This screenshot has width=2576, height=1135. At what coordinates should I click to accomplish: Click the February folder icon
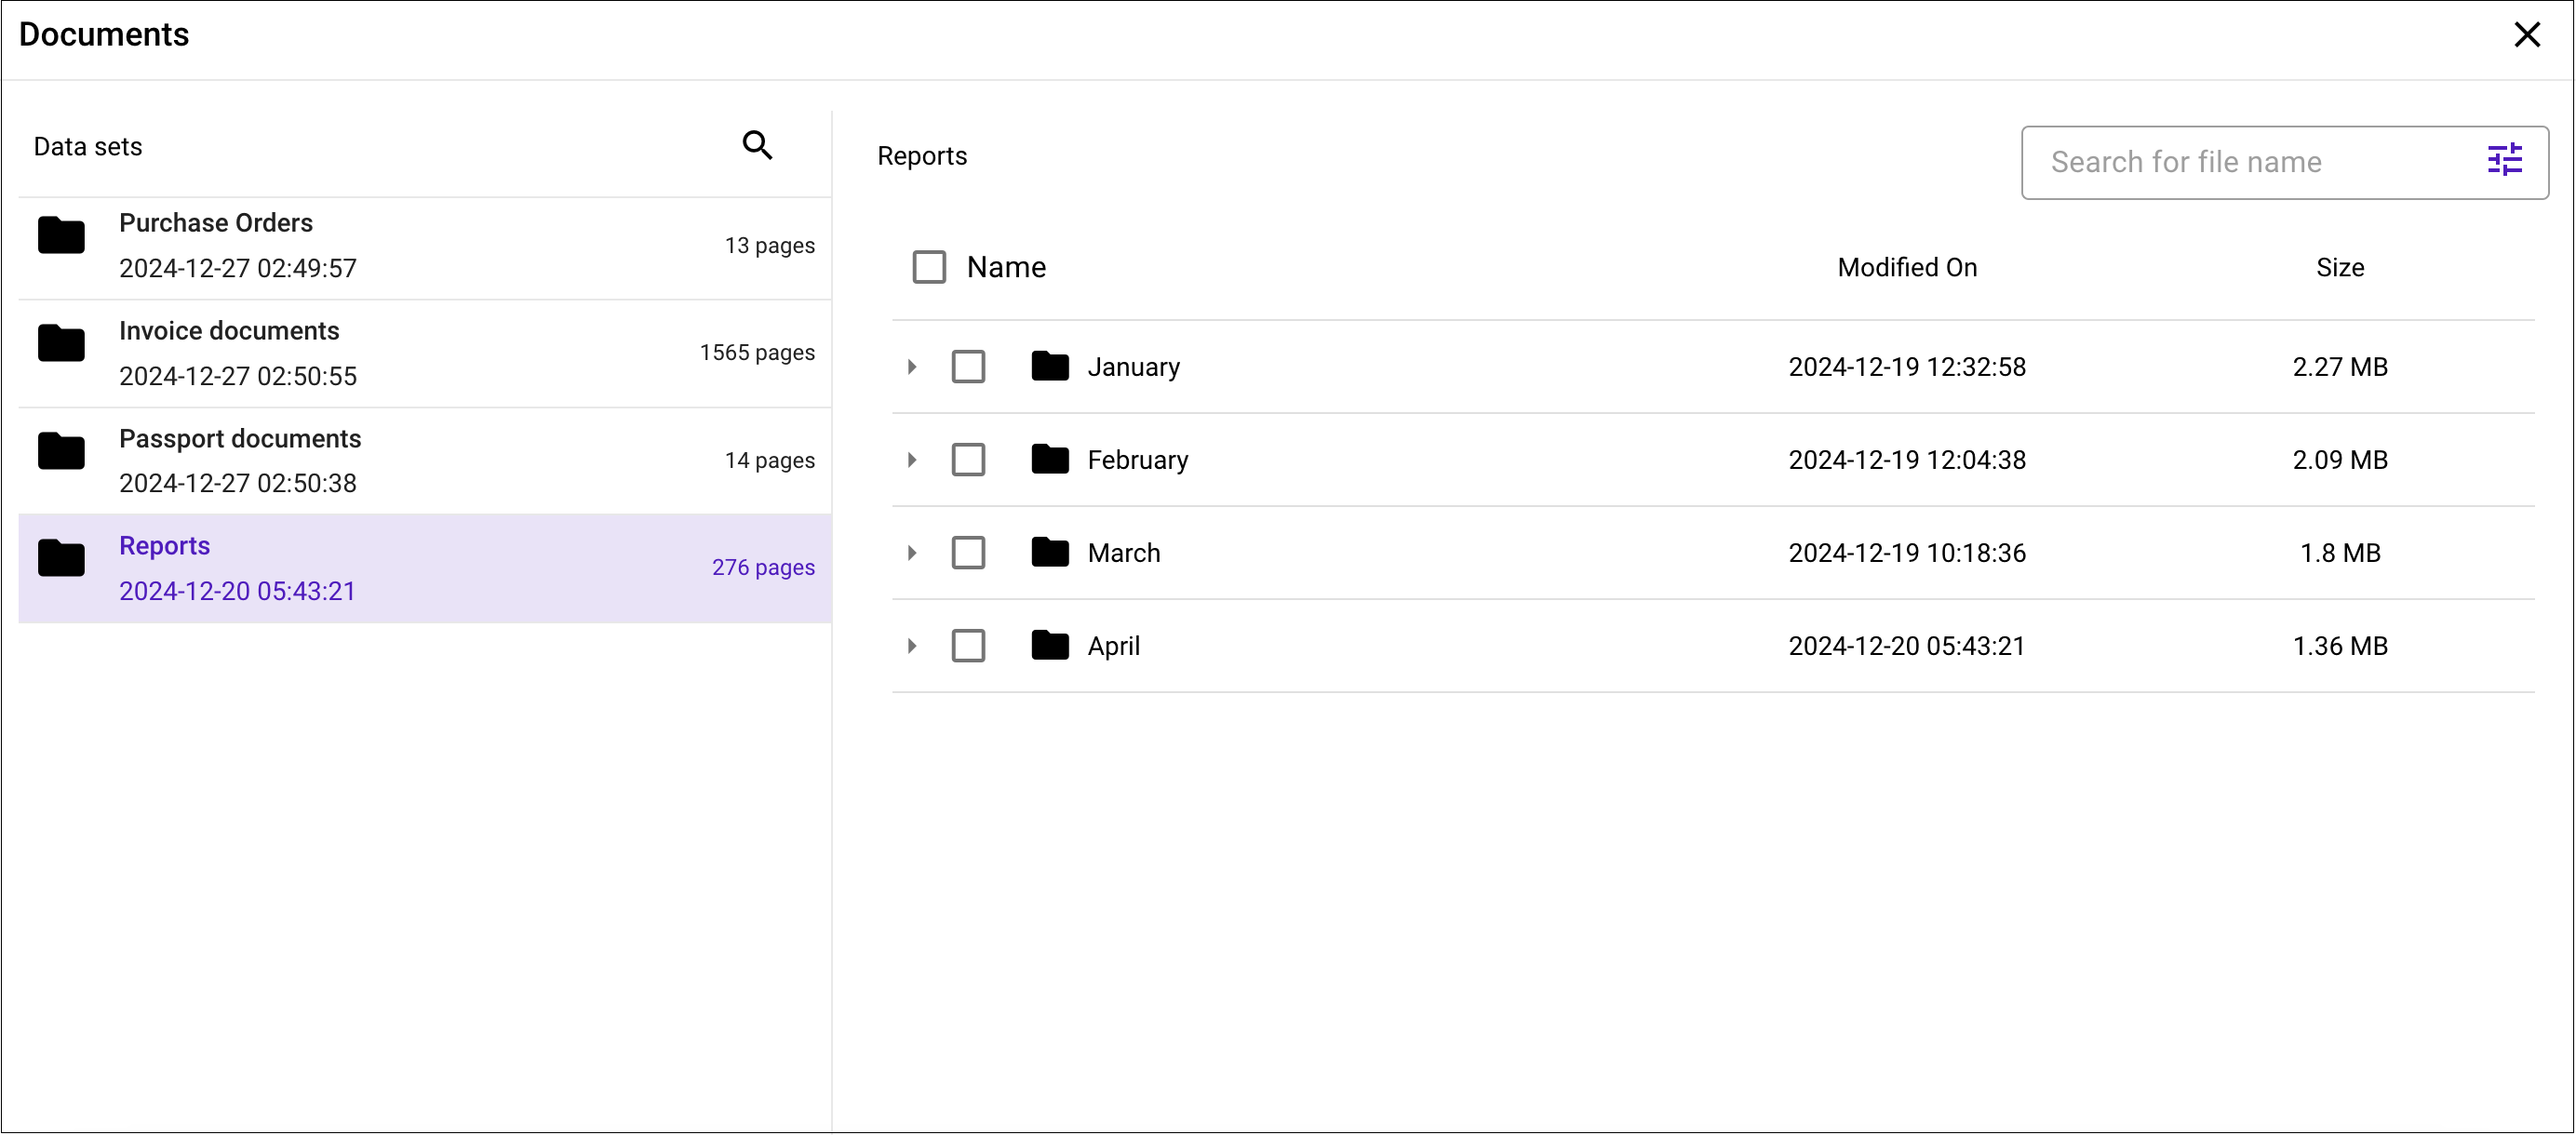[1050, 460]
